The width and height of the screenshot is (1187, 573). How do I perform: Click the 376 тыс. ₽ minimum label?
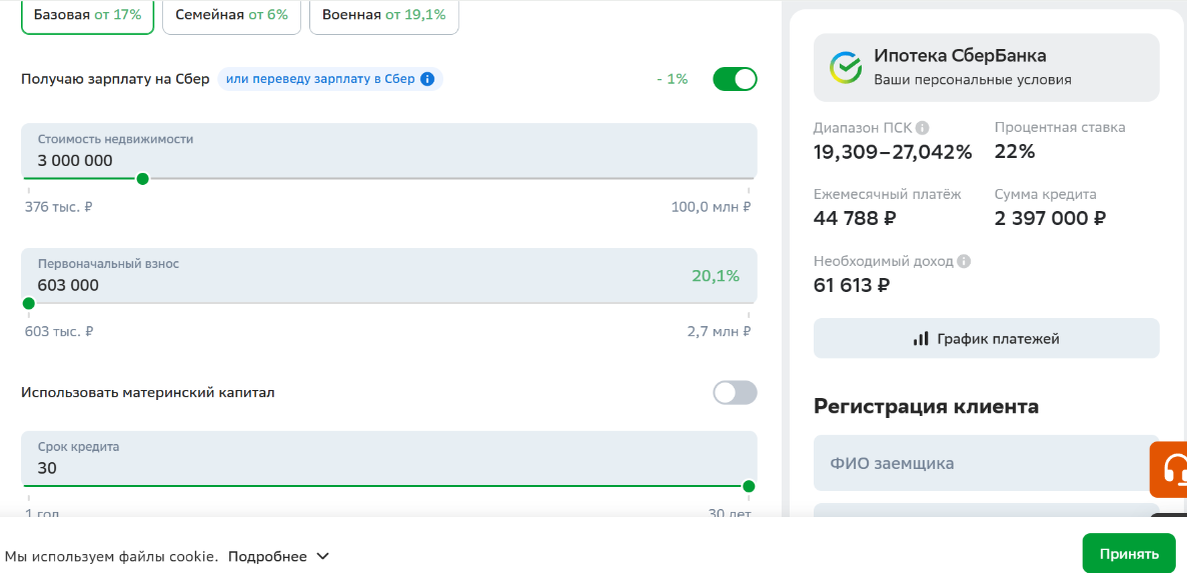pos(59,207)
